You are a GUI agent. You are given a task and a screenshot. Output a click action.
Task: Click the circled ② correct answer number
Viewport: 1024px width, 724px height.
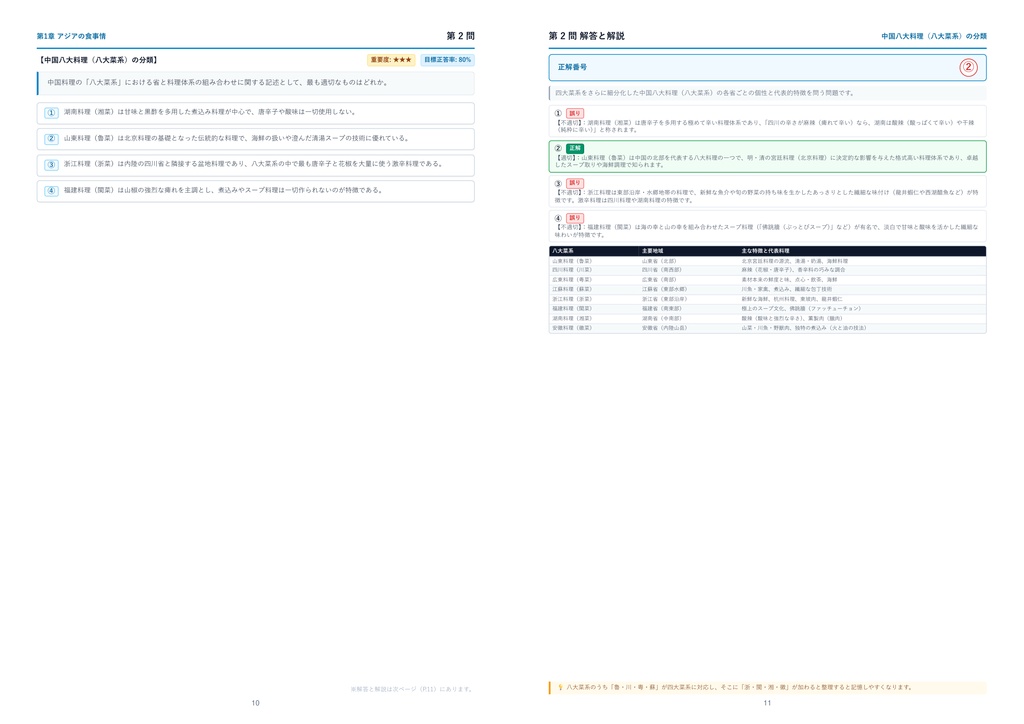968,67
